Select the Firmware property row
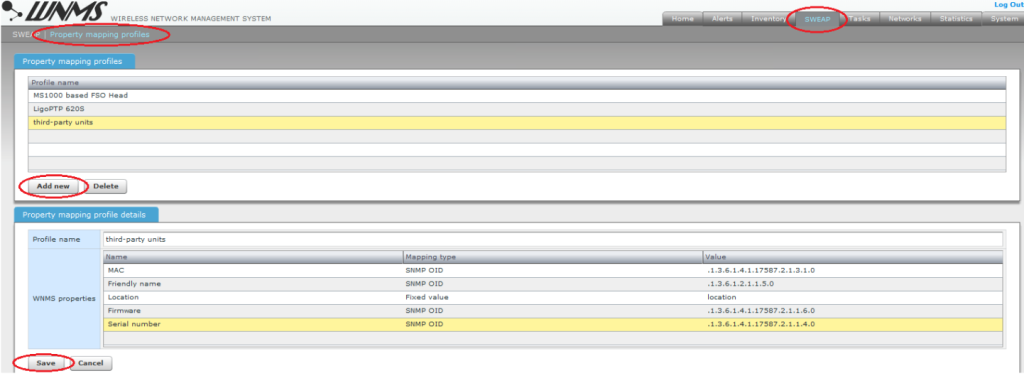The image size is (1024, 376). click(552, 311)
